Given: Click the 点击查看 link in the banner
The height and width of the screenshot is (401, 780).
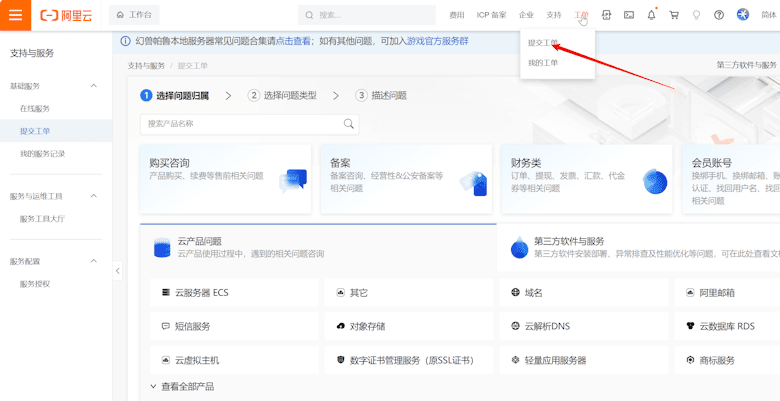Looking at the screenshot, I should click(293, 41).
